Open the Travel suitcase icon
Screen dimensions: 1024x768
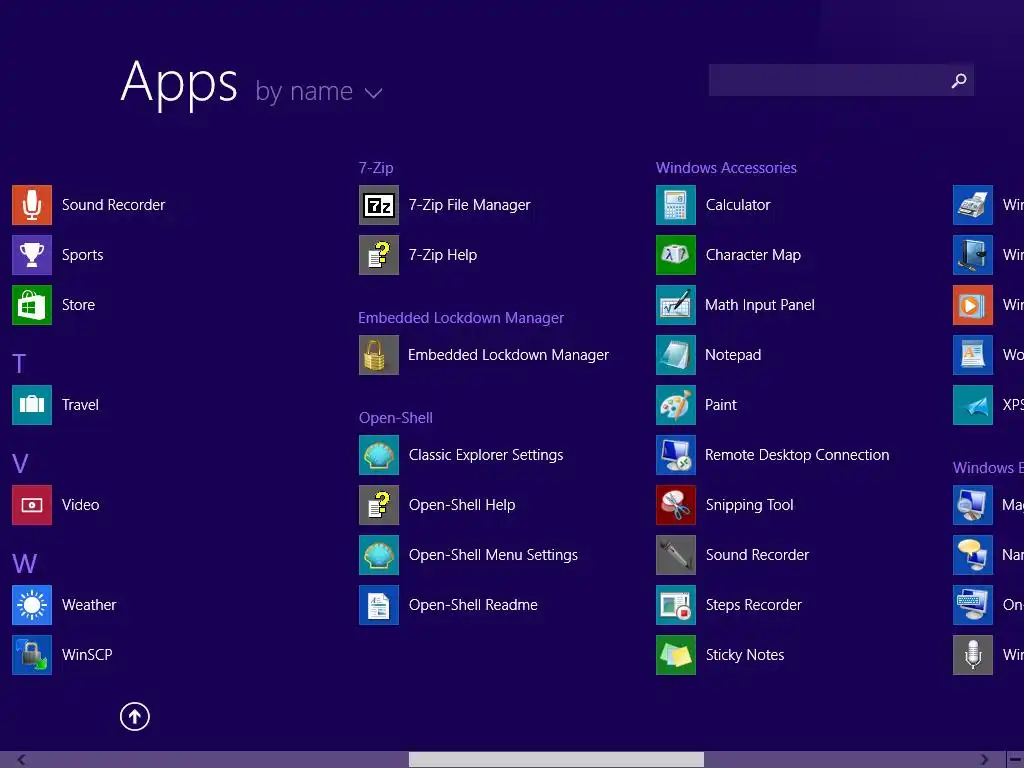point(31,405)
